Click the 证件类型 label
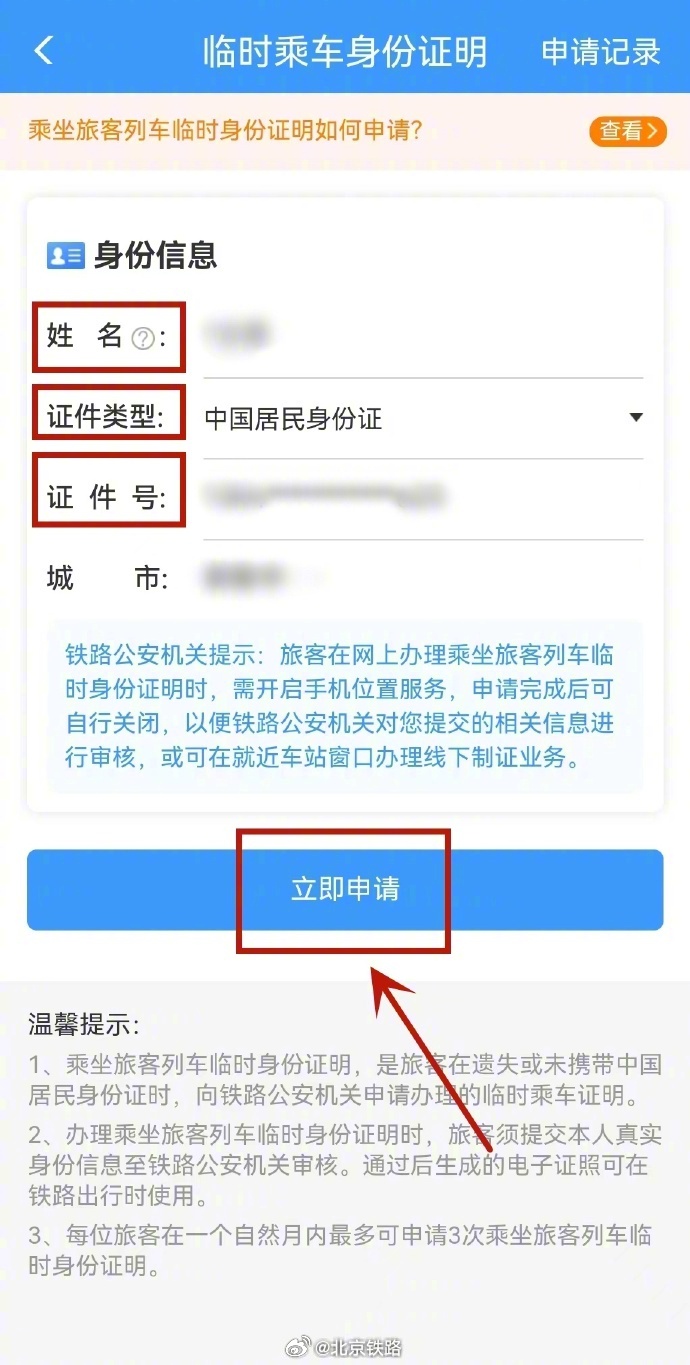This screenshot has height=1365, width=690. pyautogui.click(x=106, y=416)
